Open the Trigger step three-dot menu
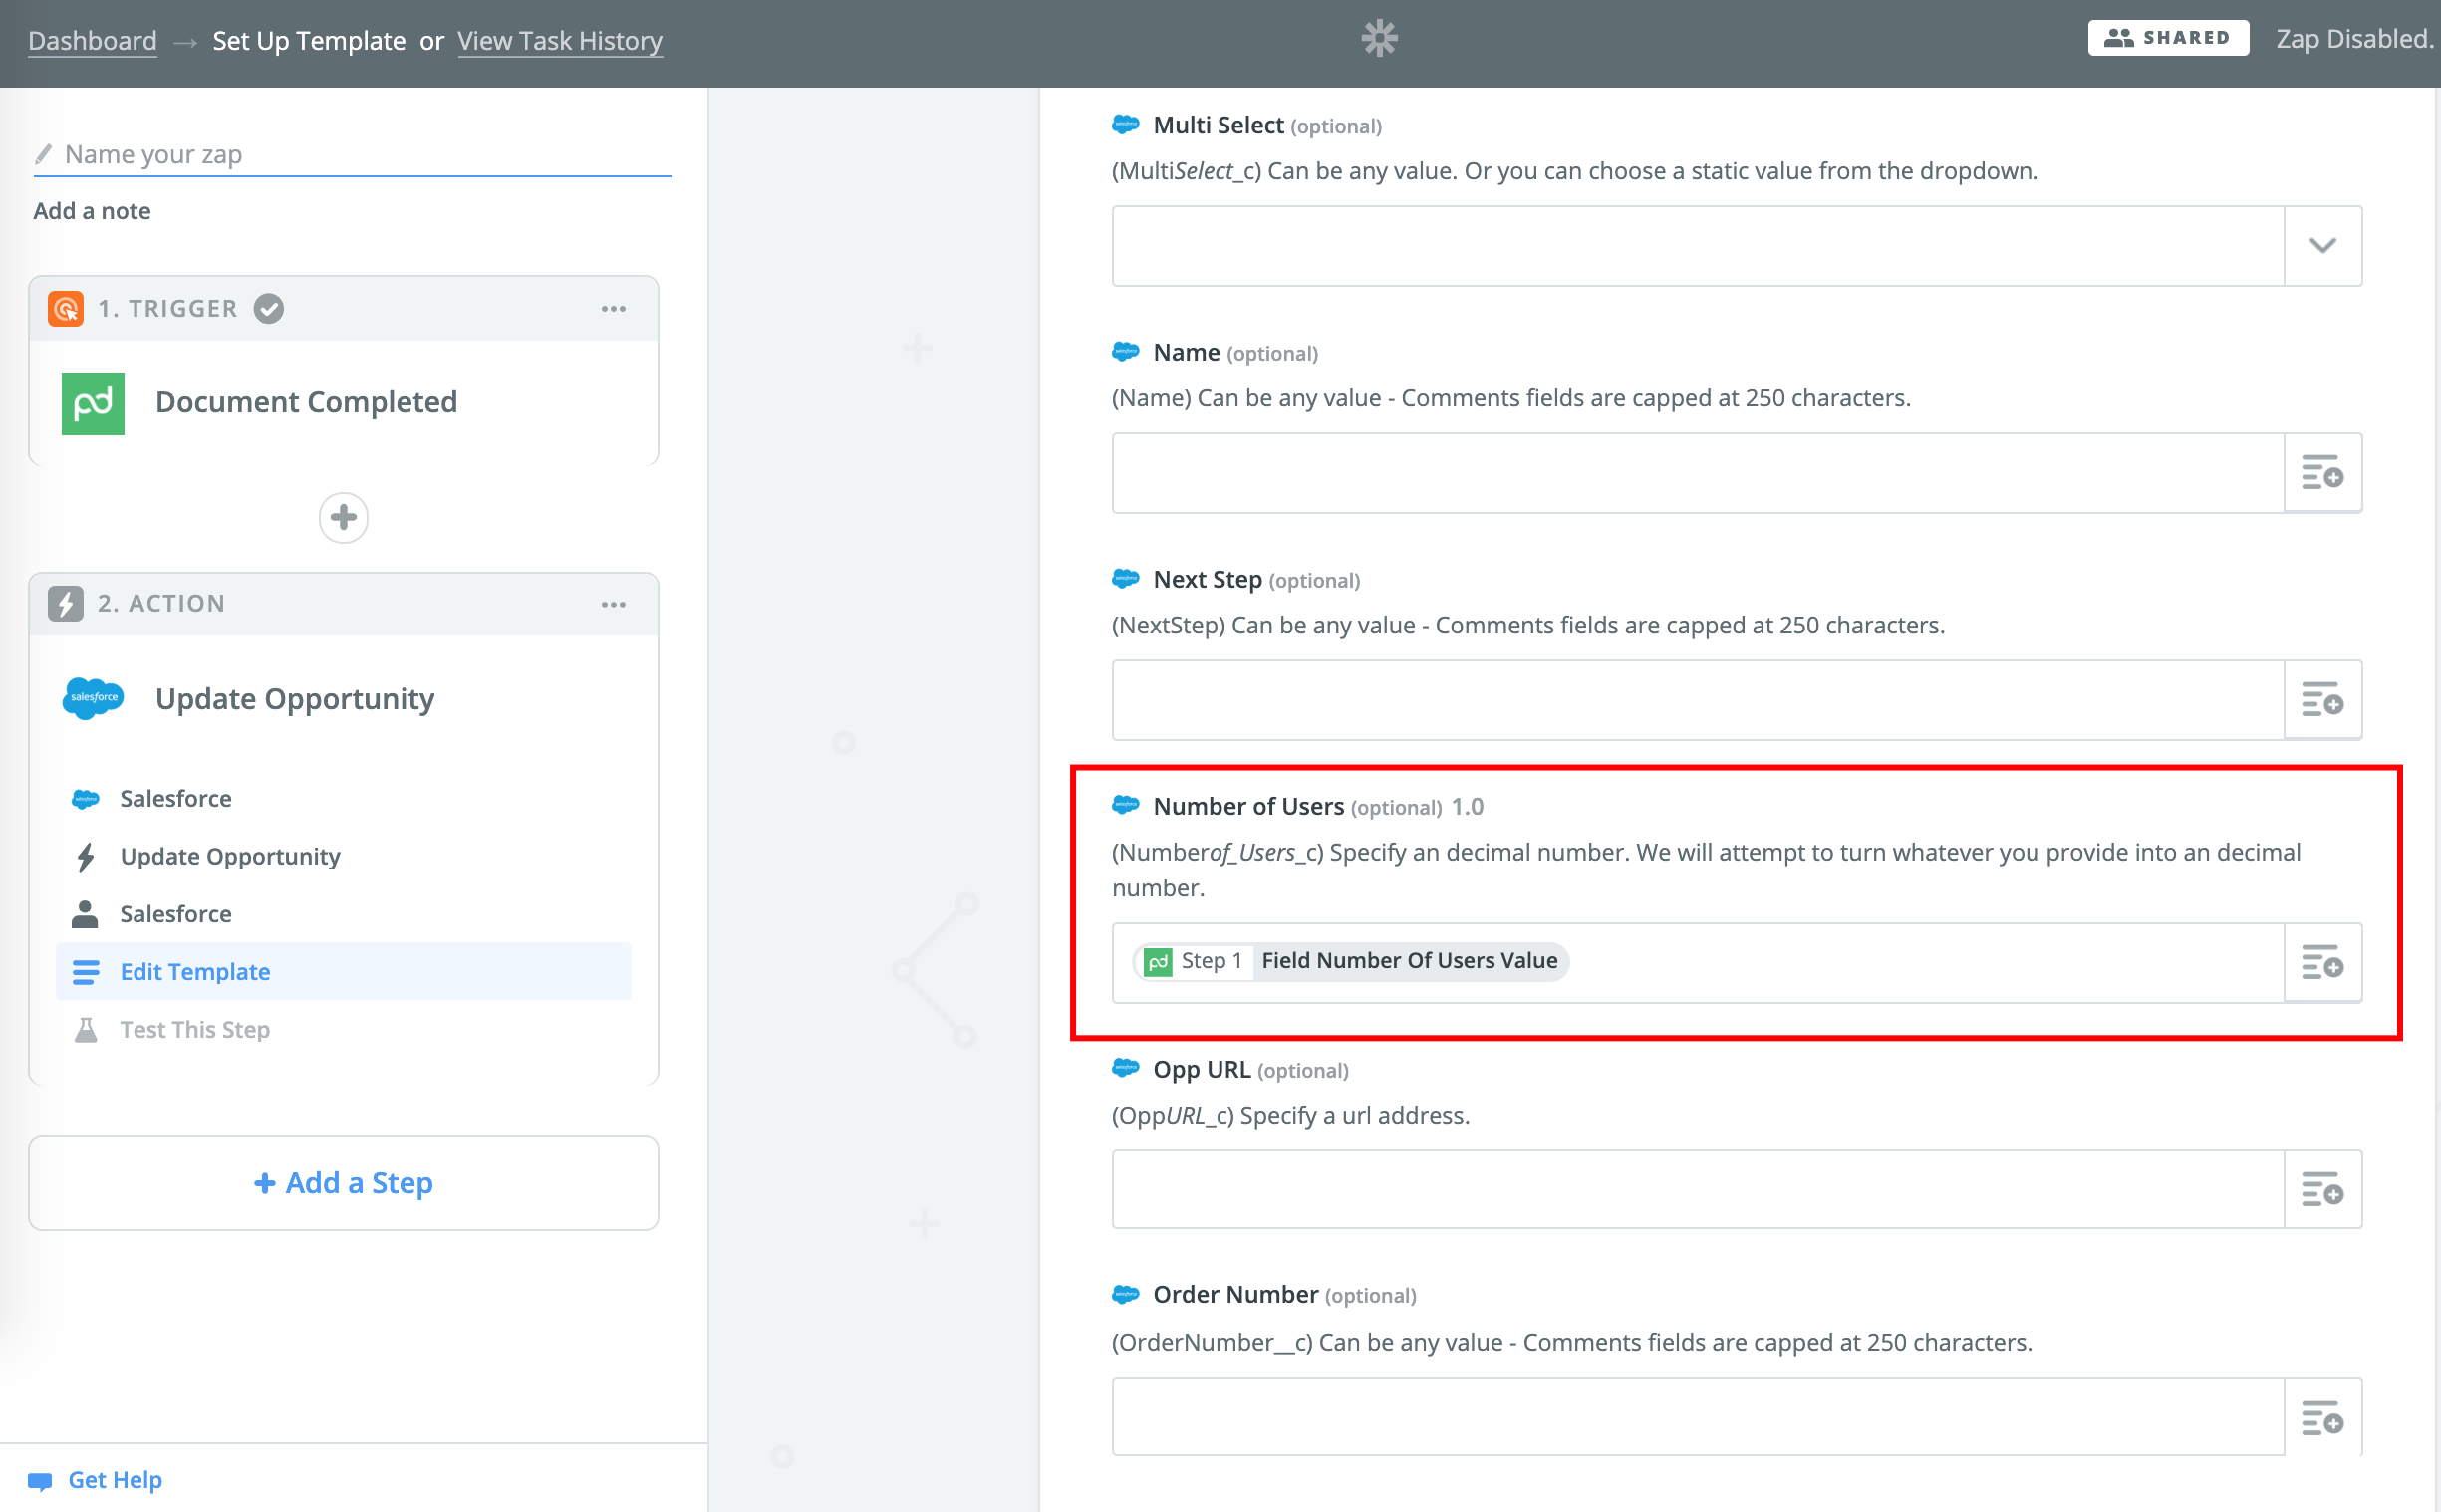This screenshot has width=2441, height=1512. click(613, 309)
